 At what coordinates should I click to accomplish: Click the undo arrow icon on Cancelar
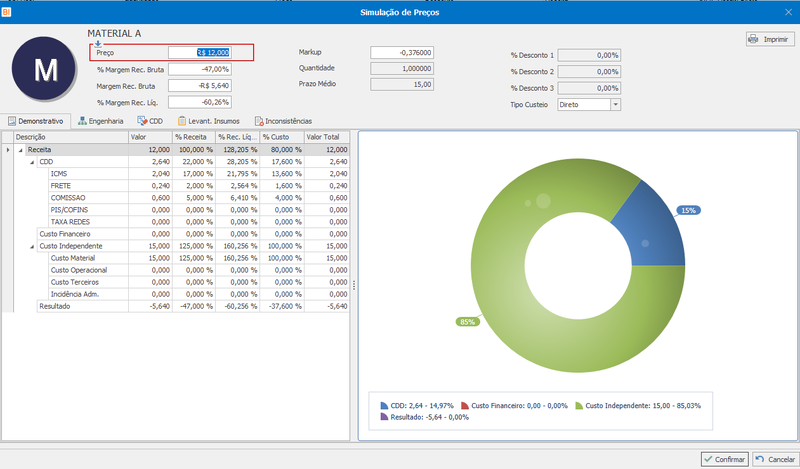pyautogui.click(x=760, y=459)
